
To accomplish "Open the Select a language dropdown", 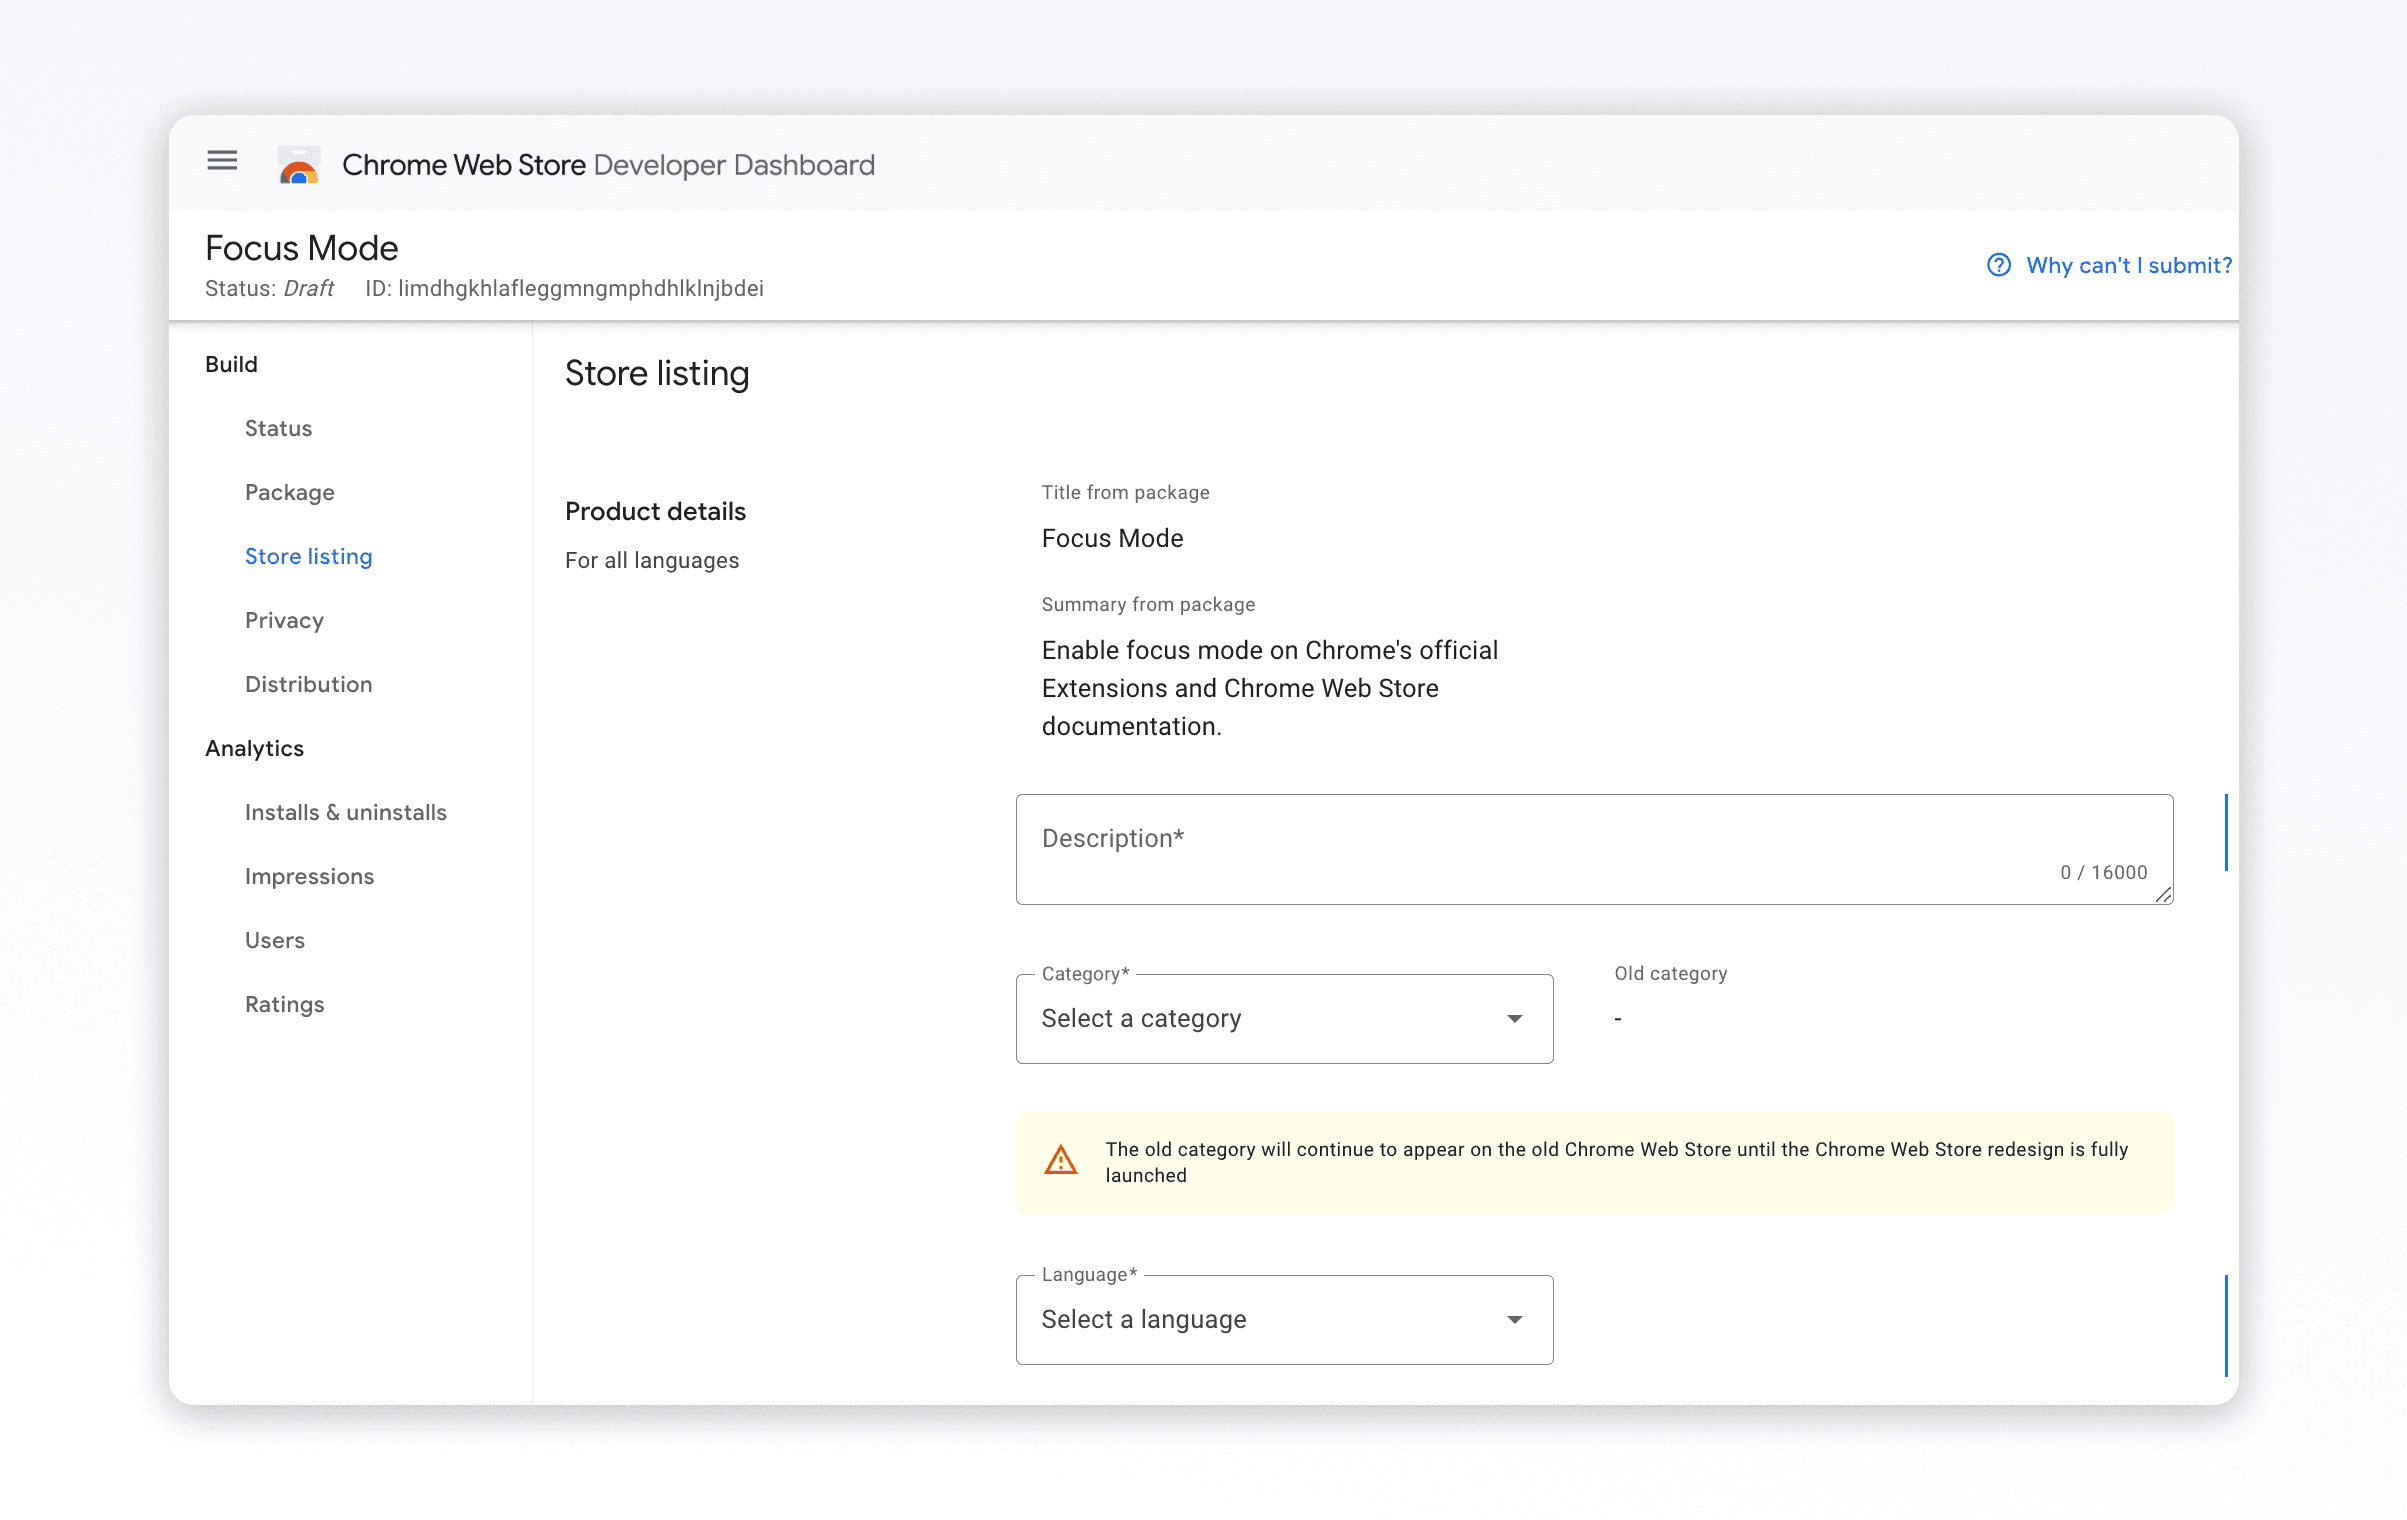I will pyautogui.click(x=1284, y=1319).
